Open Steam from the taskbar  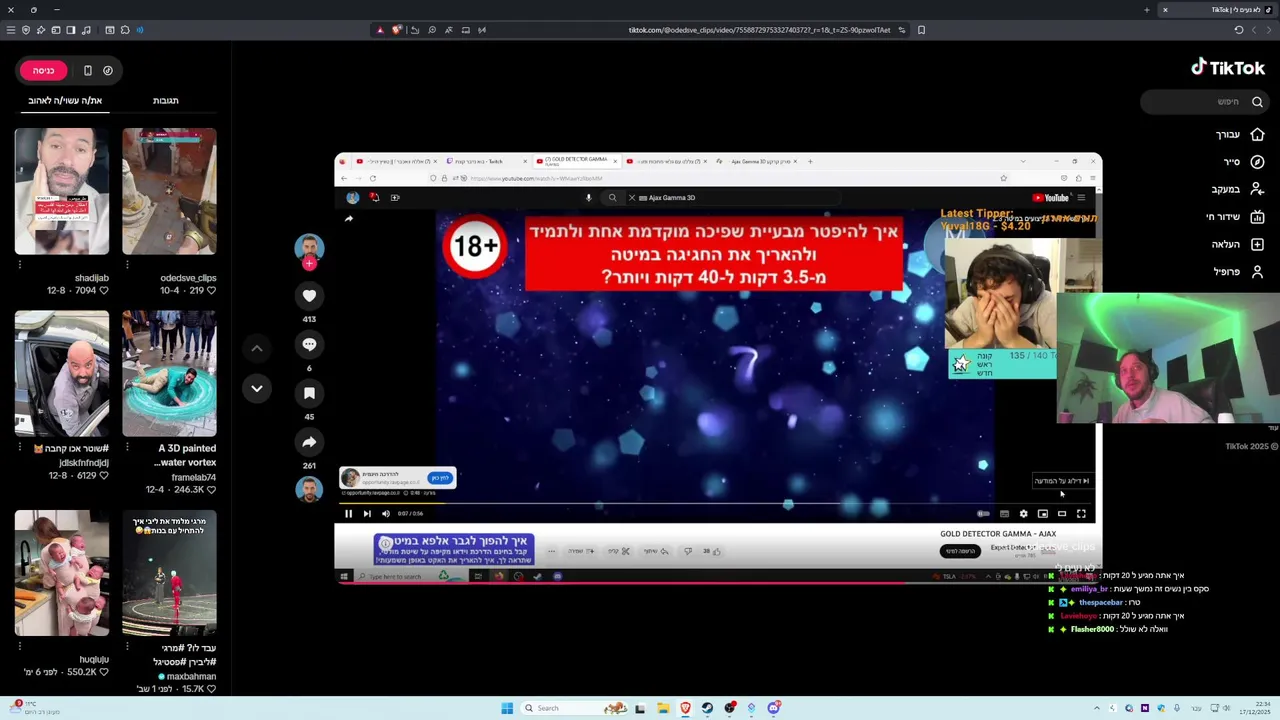707,708
